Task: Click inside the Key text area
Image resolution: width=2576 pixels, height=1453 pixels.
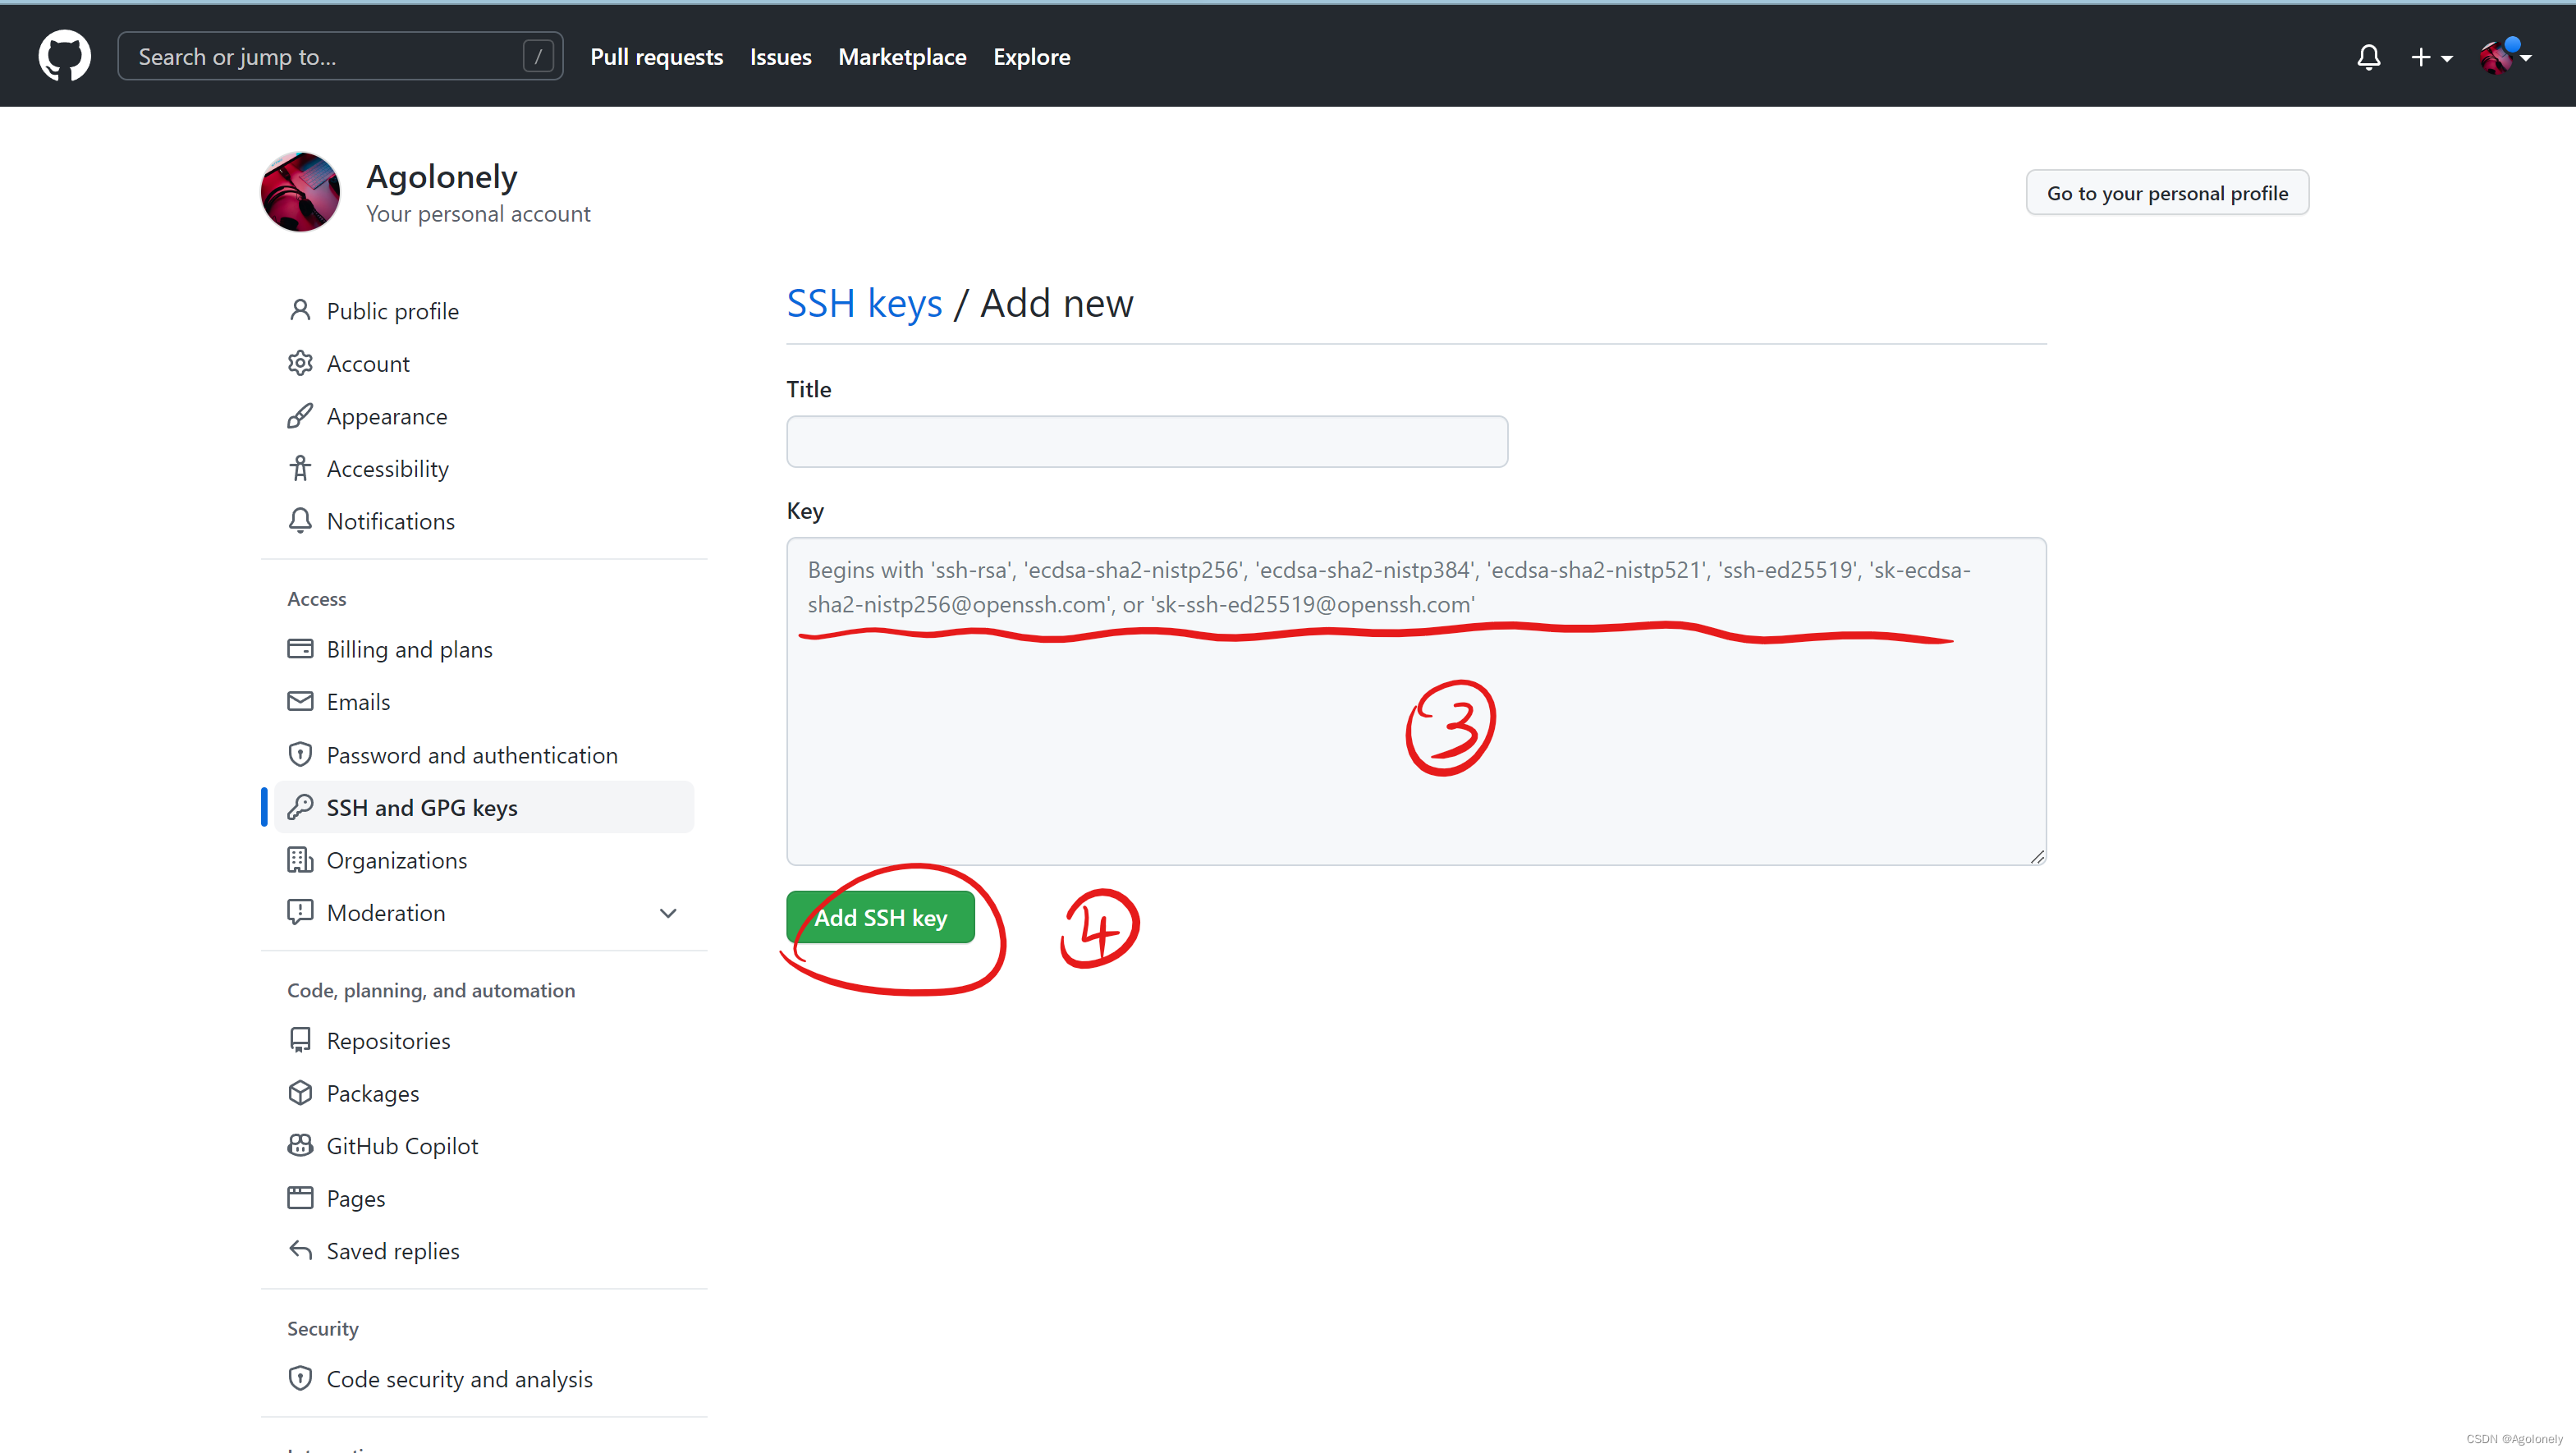Action: tap(1415, 699)
